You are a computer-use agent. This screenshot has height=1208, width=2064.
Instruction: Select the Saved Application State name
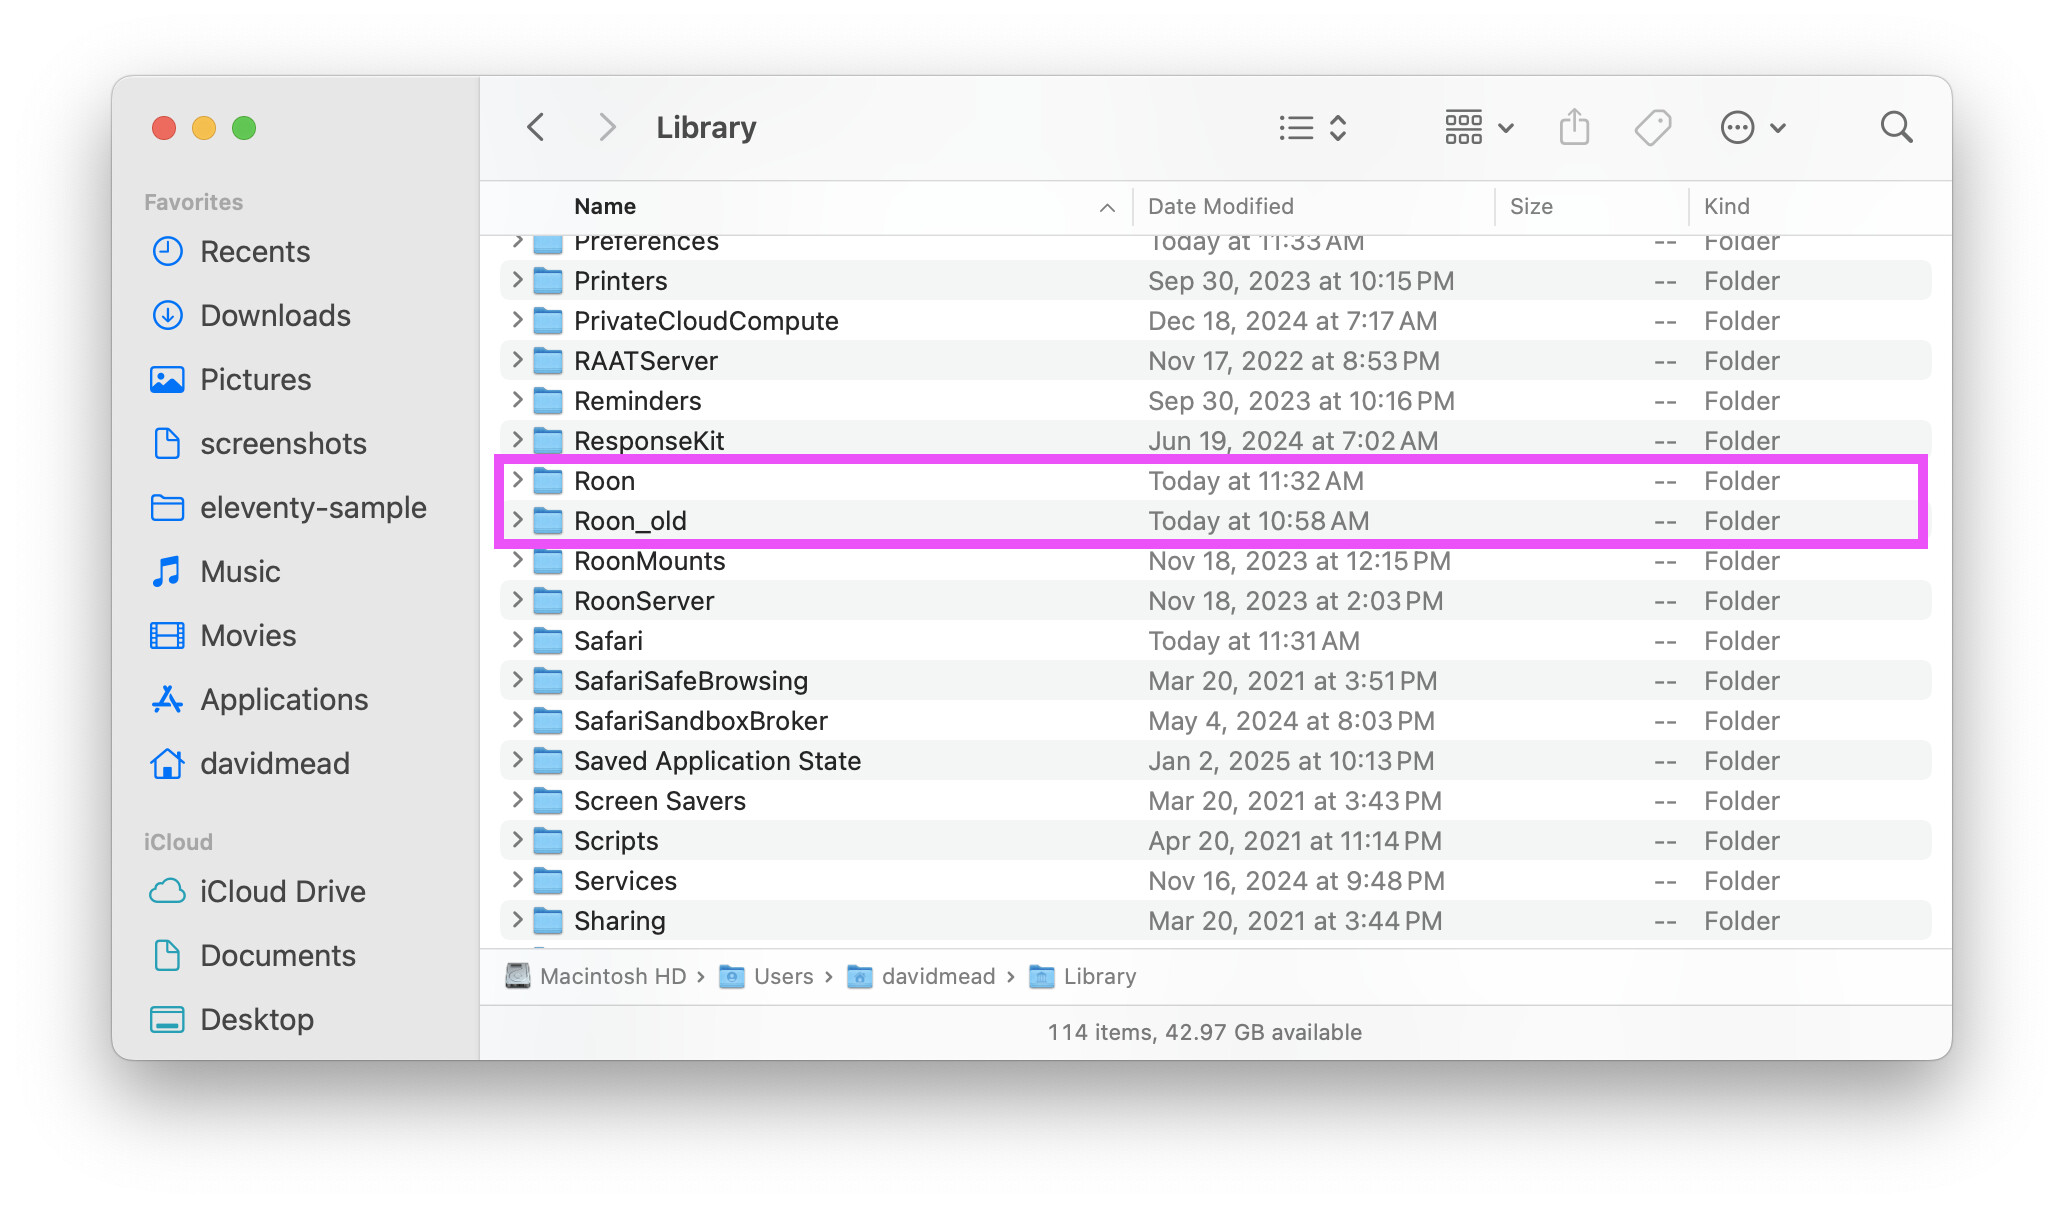717,761
